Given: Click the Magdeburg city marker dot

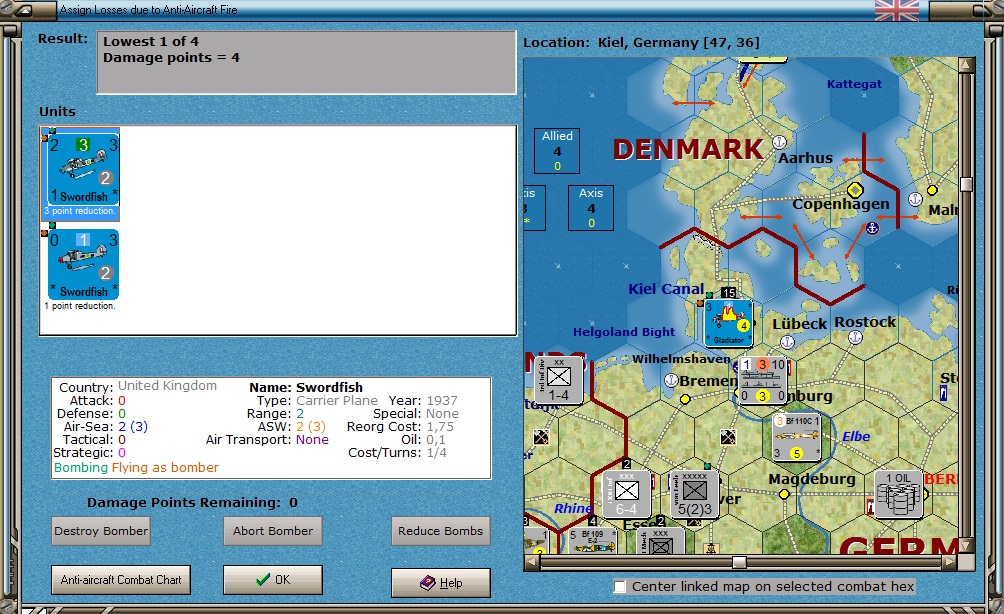Looking at the screenshot, I should (784, 494).
